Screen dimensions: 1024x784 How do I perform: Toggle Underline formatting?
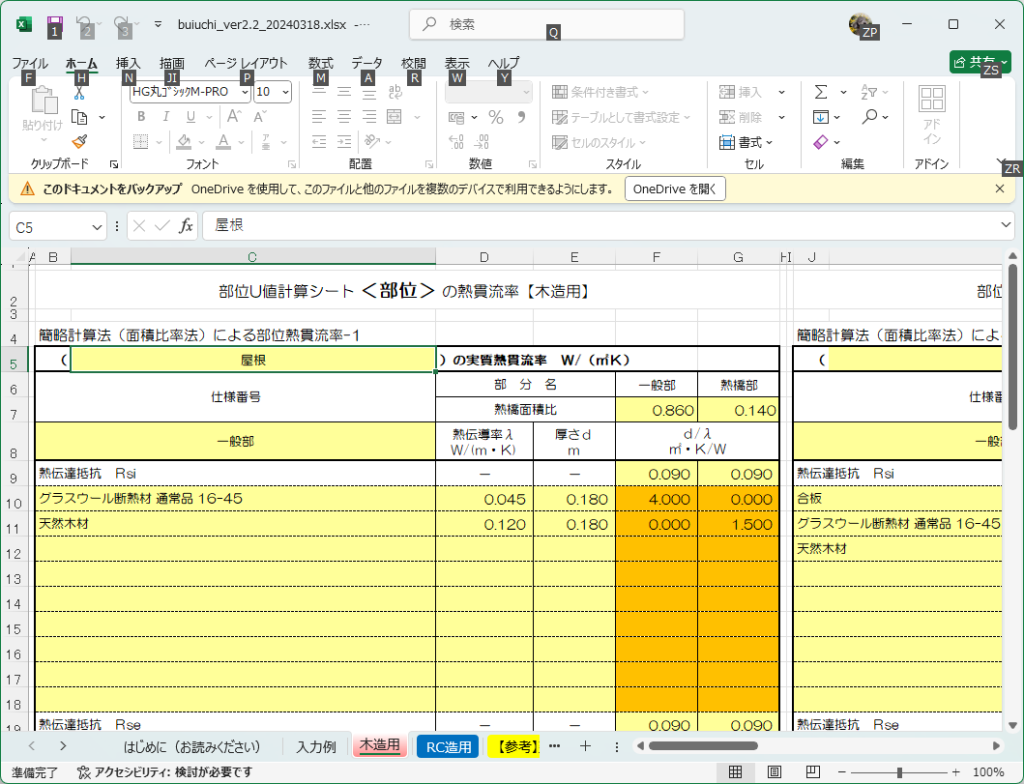191,117
